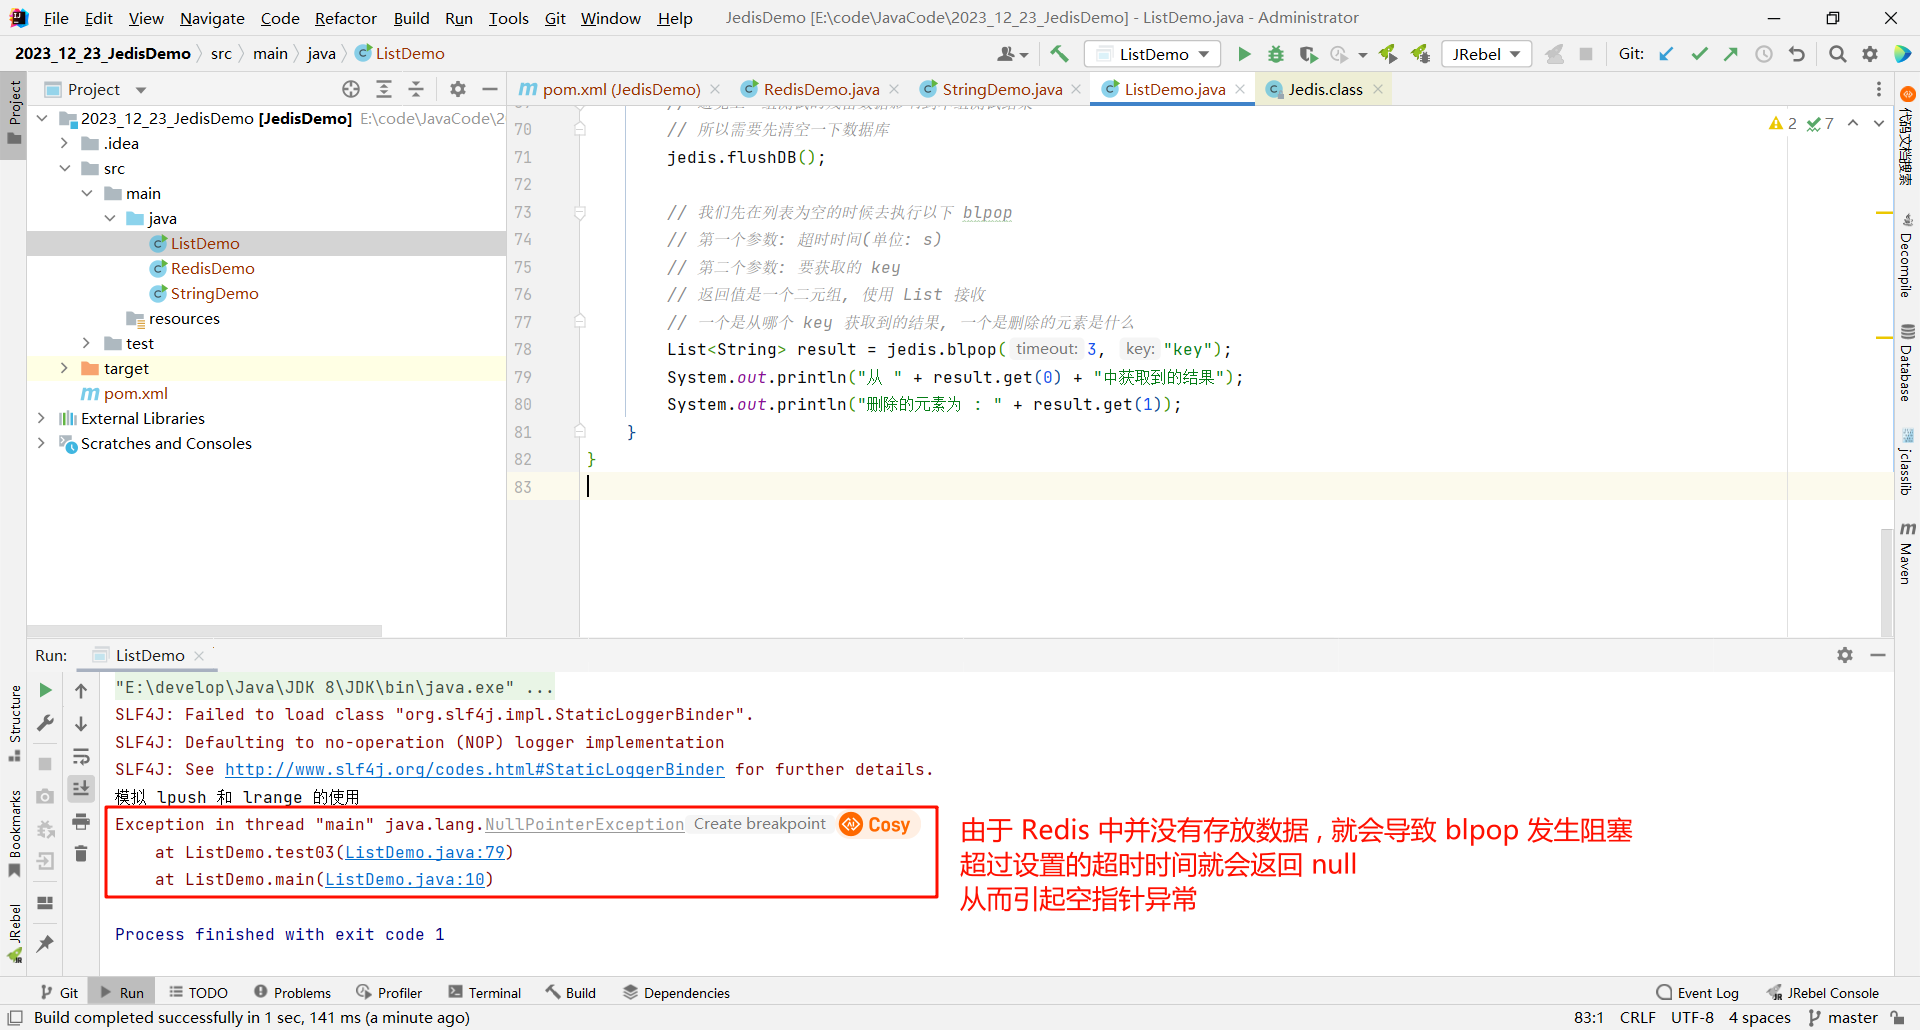Open the JRebel dropdown

click(1487, 54)
